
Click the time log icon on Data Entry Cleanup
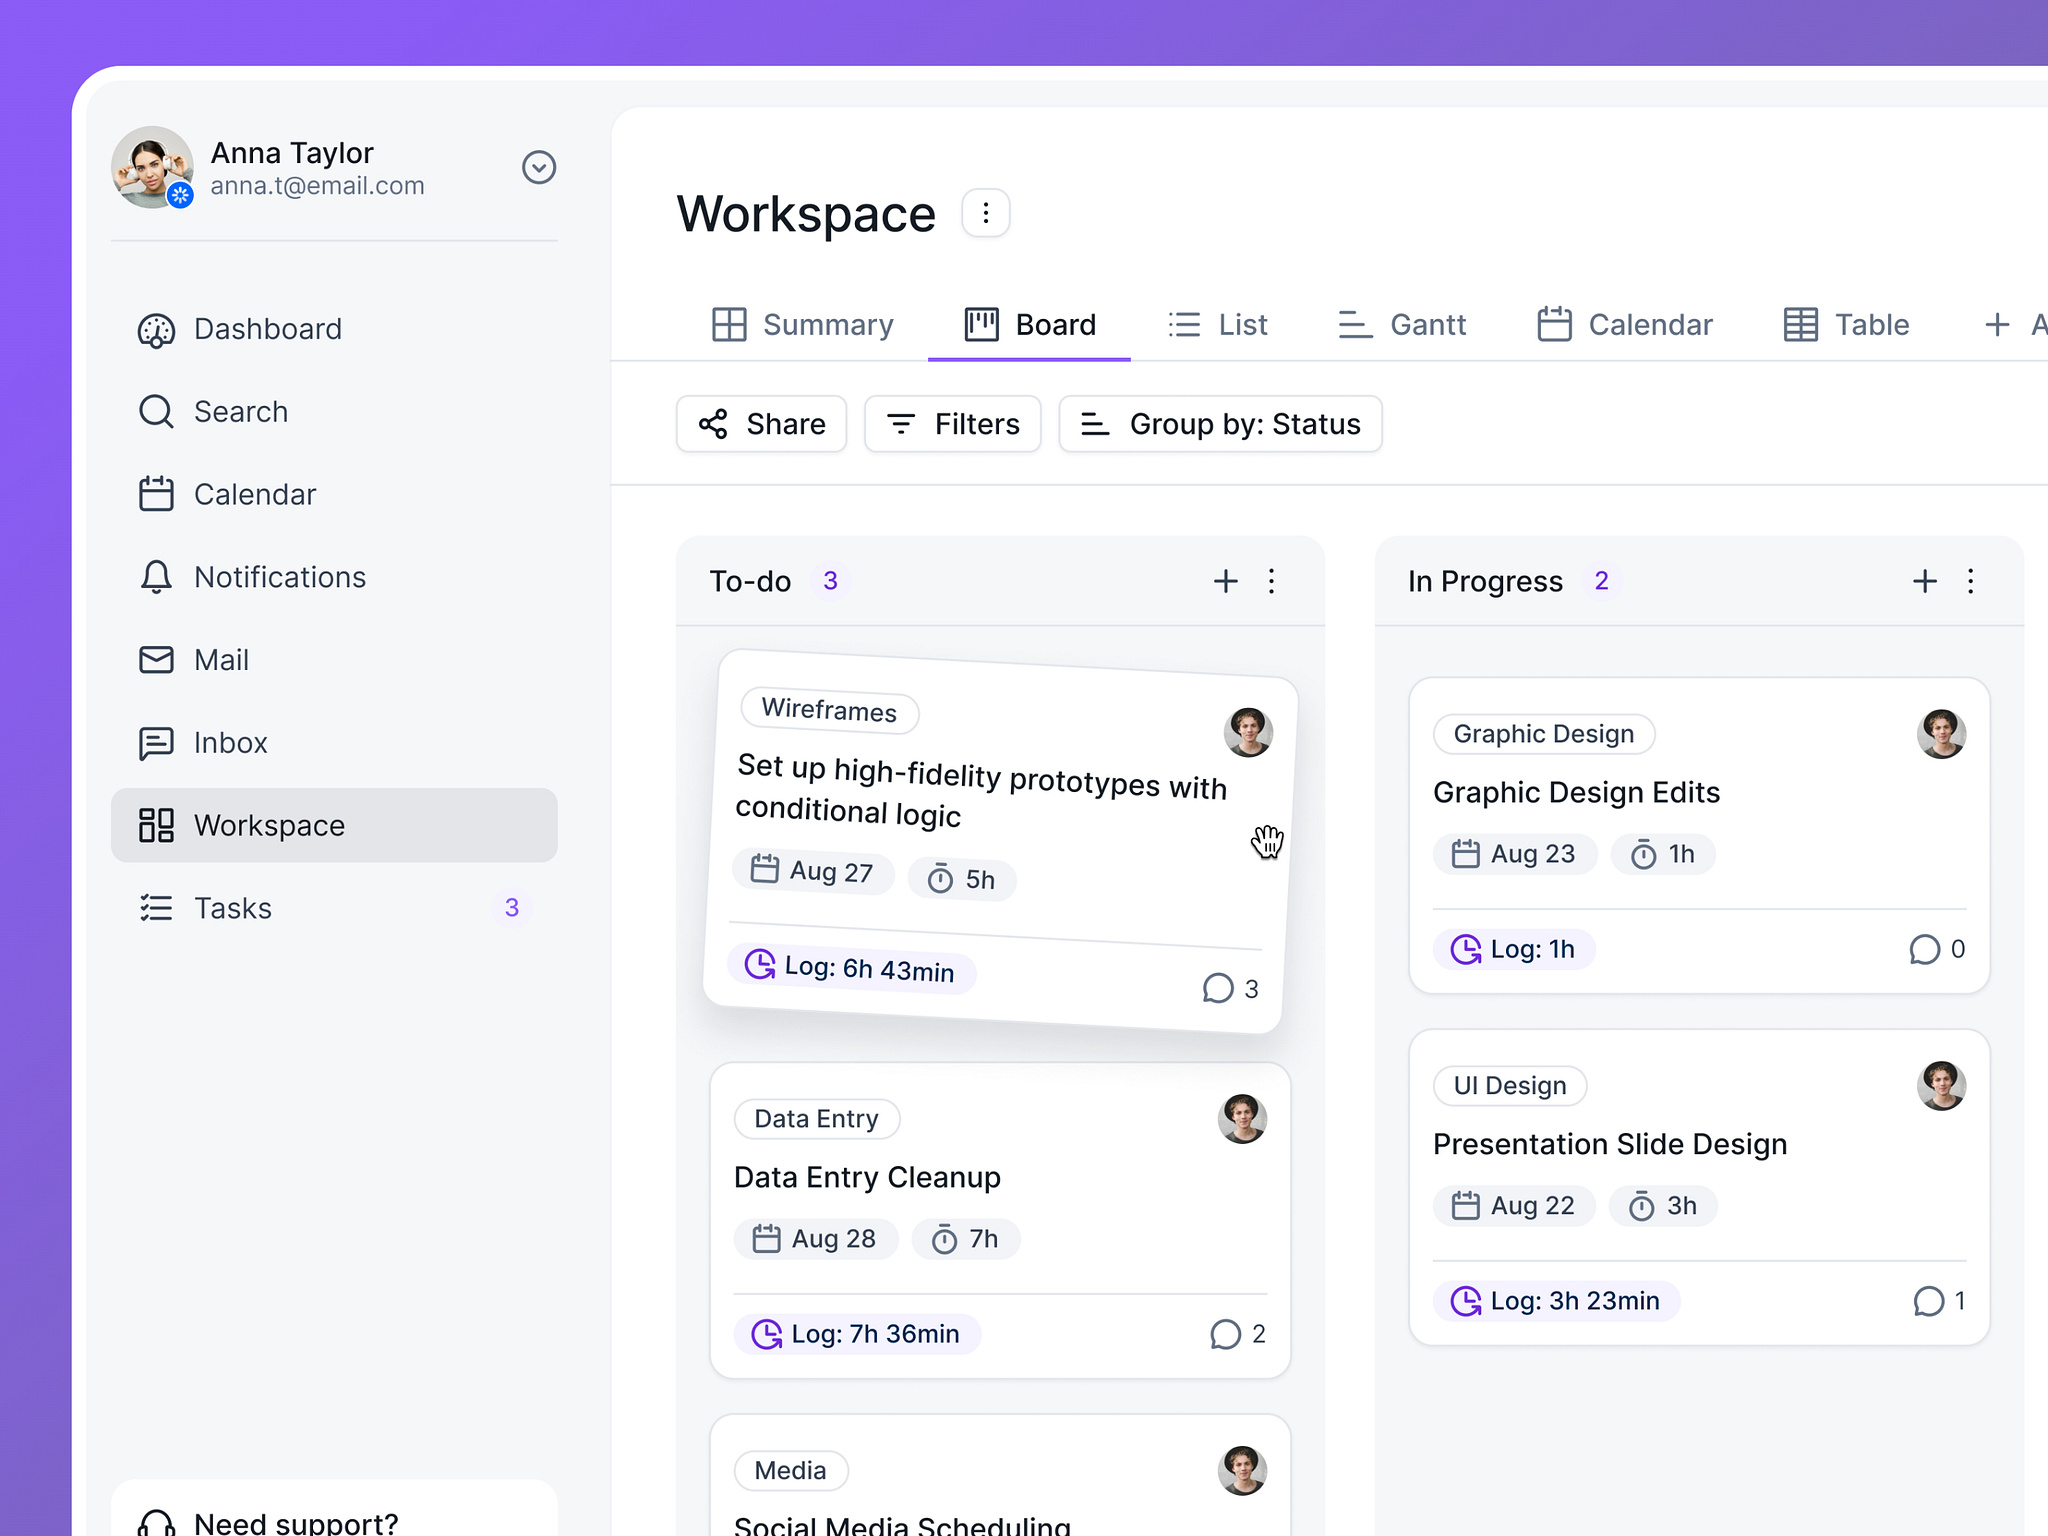coord(765,1334)
